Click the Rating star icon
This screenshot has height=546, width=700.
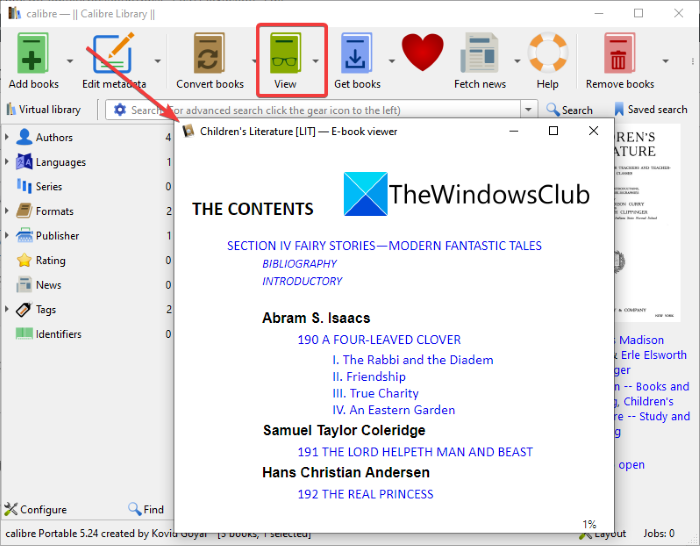[x=24, y=260]
